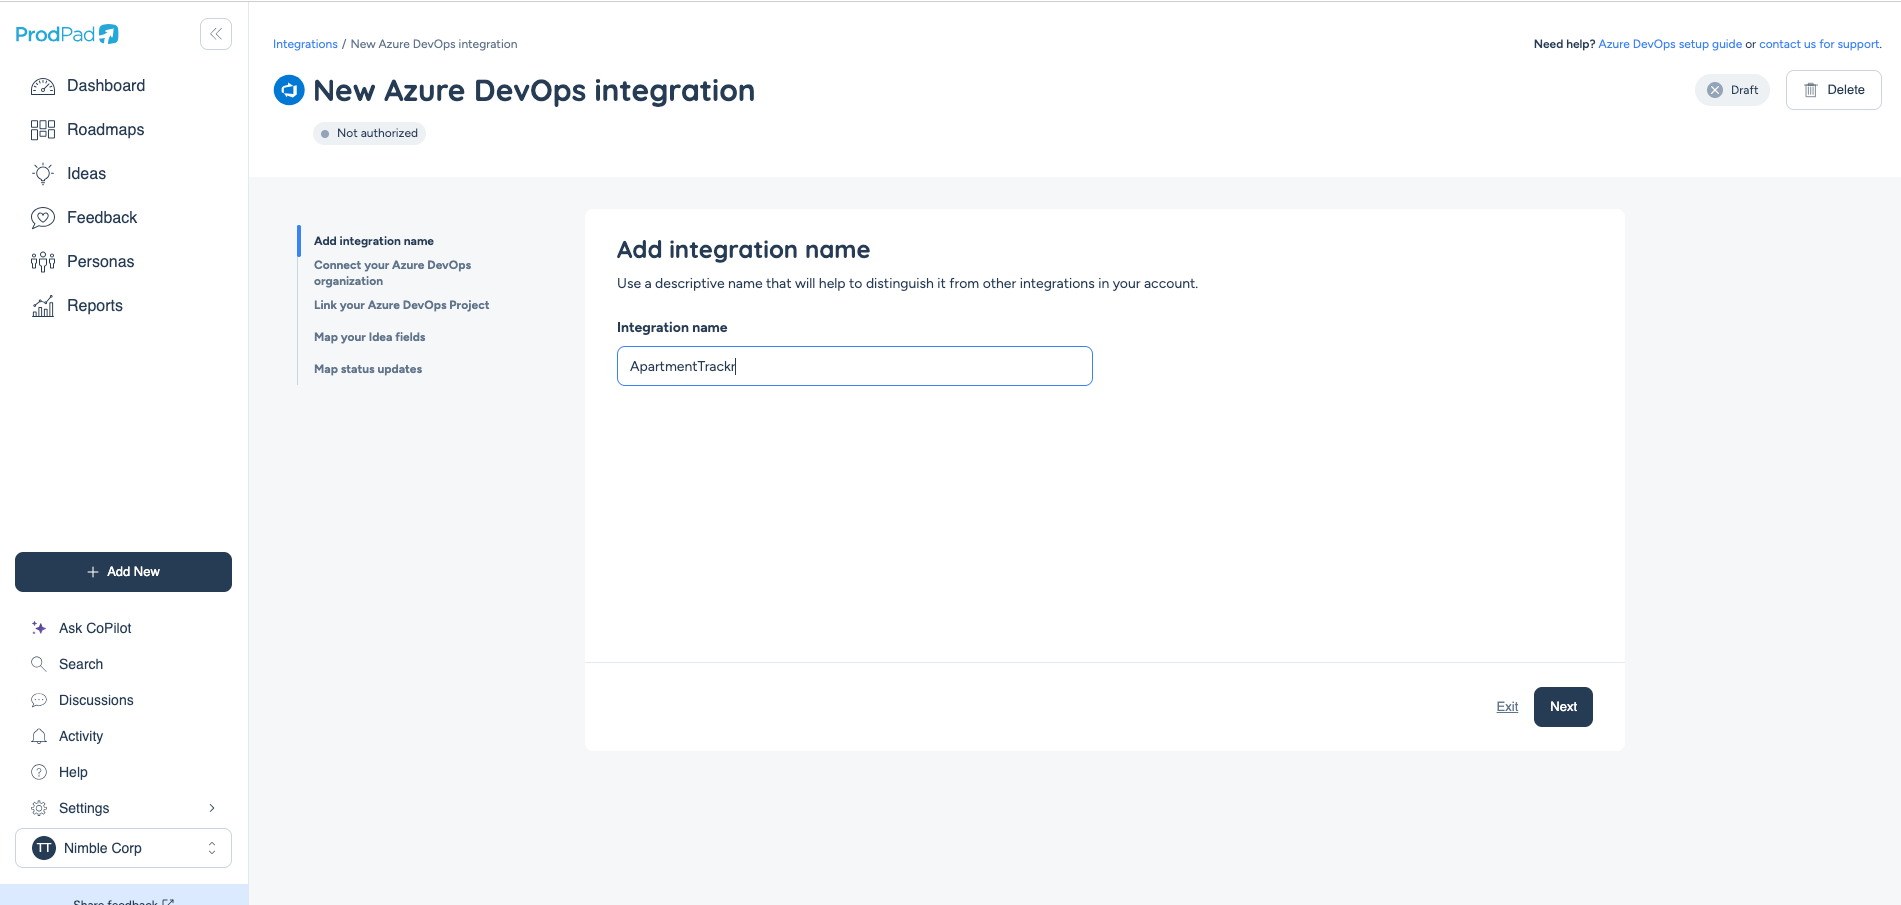1901x905 pixels.
Task: Click the Draft status badge
Action: pos(1732,90)
